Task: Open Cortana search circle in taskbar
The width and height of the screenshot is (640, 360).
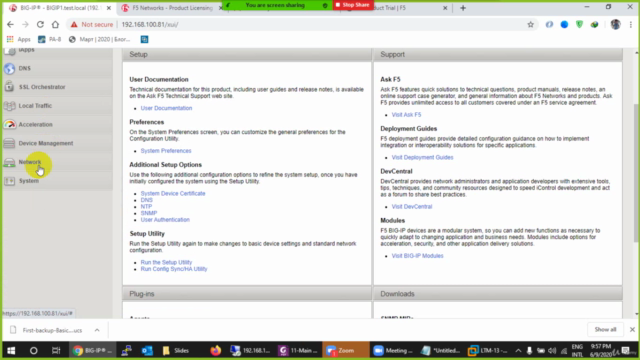Action: tap(33, 351)
